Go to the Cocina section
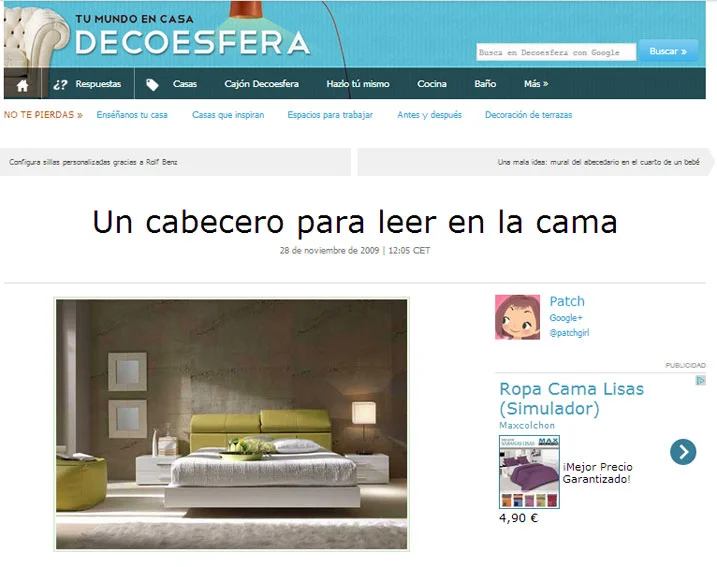 pyautogui.click(x=432, y=84)
